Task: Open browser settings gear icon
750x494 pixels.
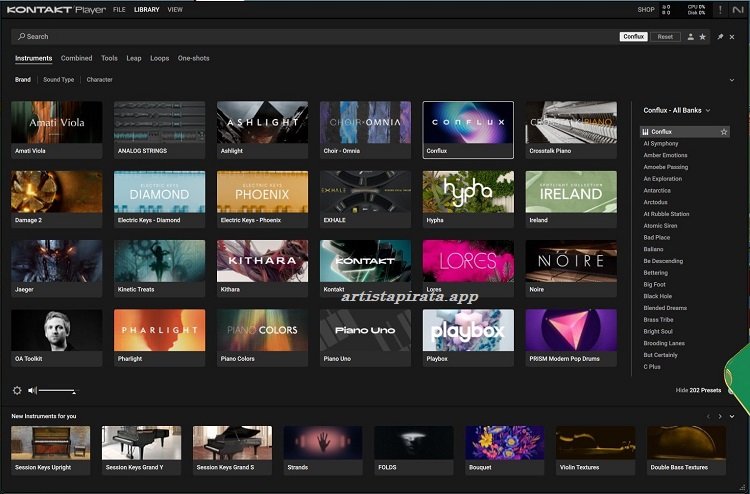Action: (17, 390)
